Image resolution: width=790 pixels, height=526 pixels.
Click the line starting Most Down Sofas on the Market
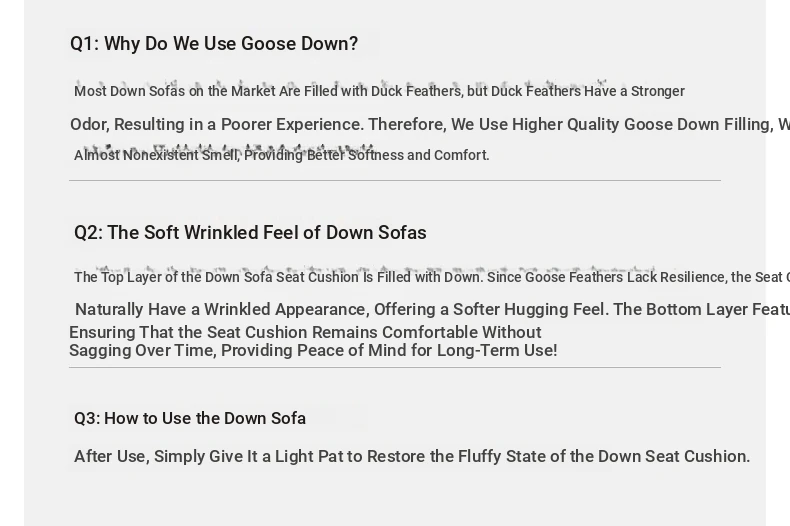click(379, 91)
